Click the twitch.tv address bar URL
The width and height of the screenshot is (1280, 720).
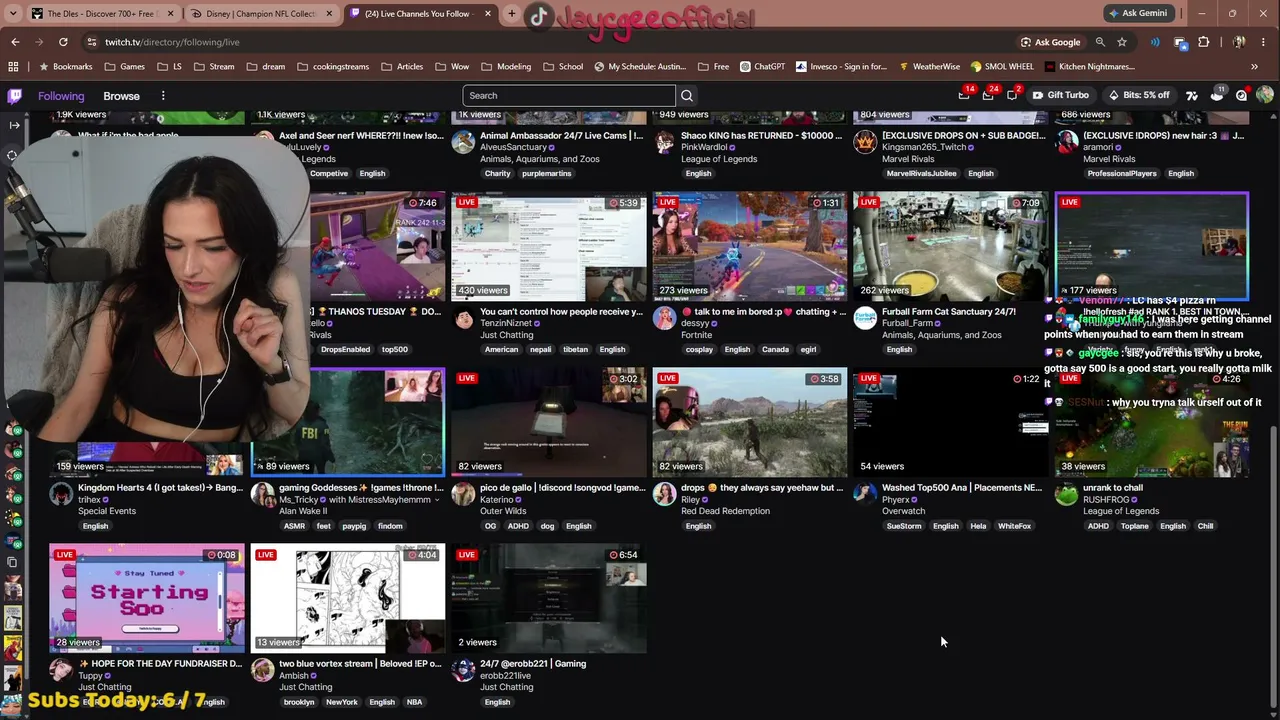point(172,42)
